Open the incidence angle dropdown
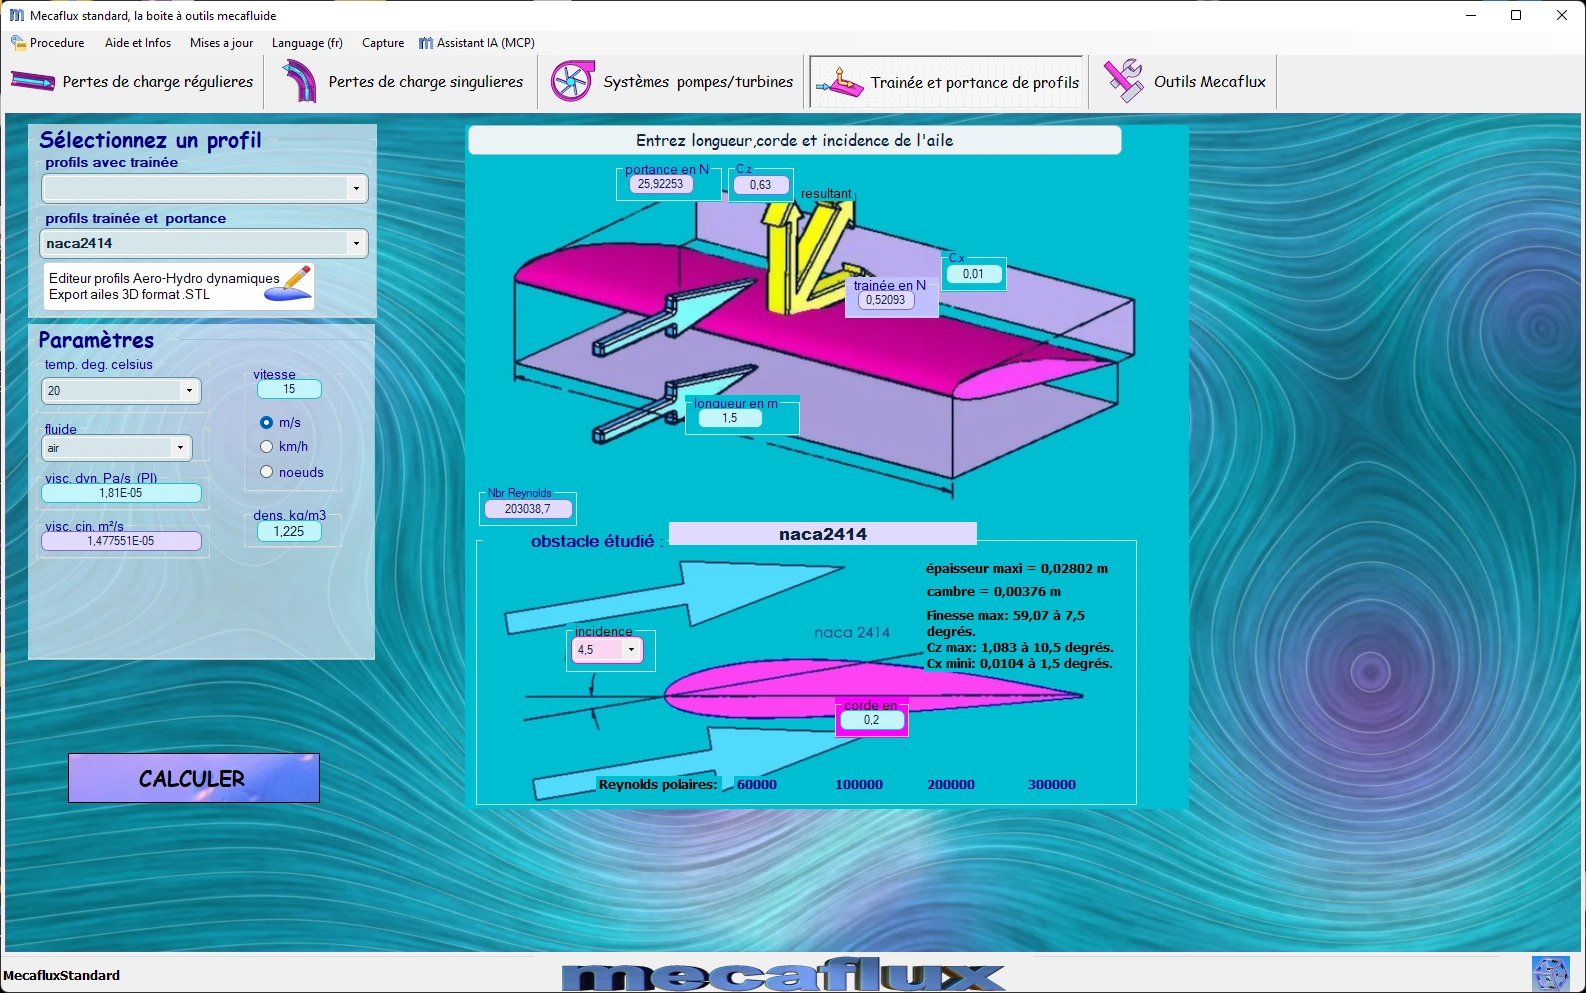Image resolution: width=1586 pixels, height=993 pixels. (x=631, y=650)
